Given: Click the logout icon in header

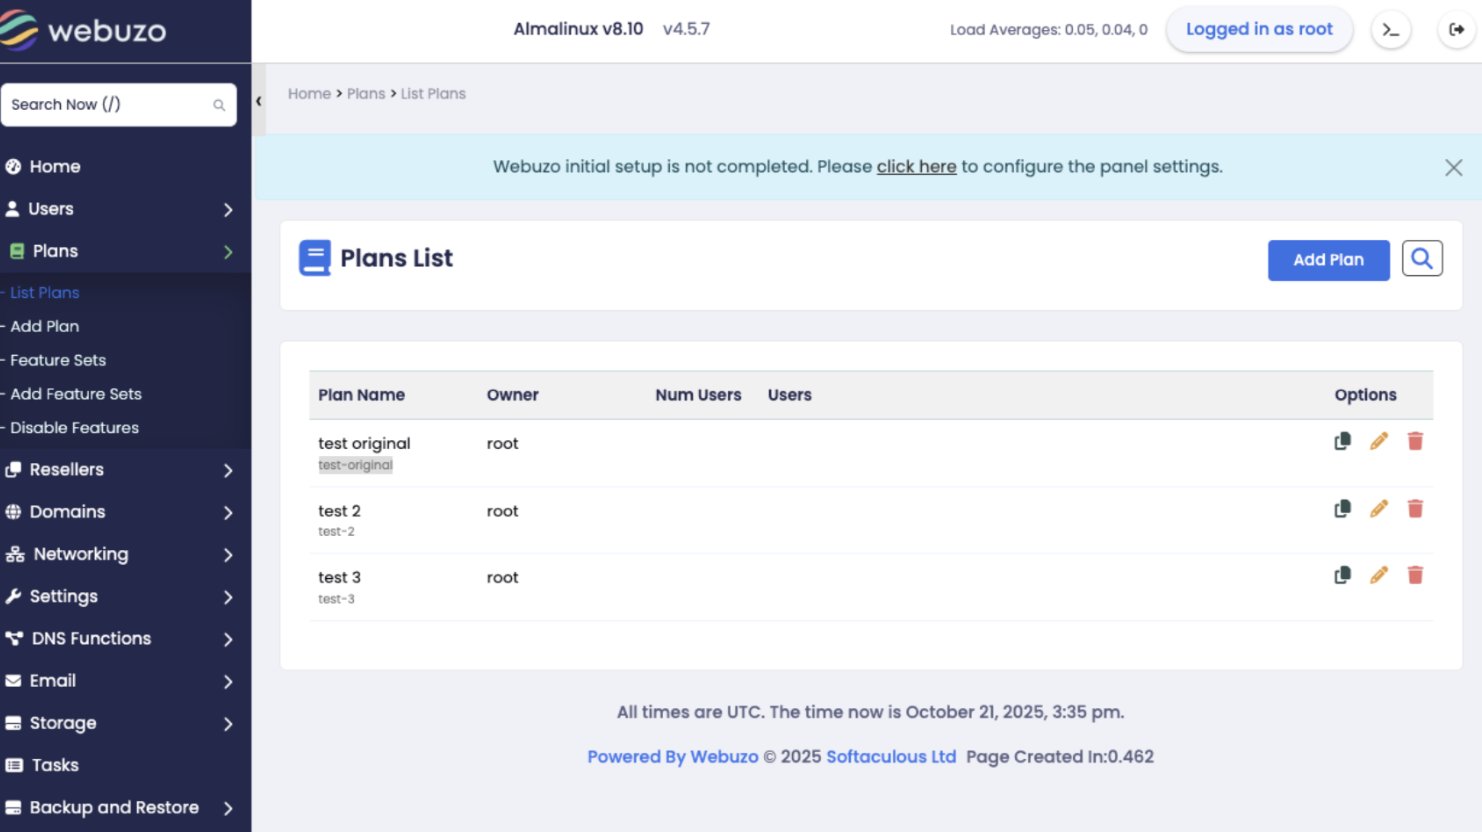Looking at the screenshot, I should [x=1457, y=30].
